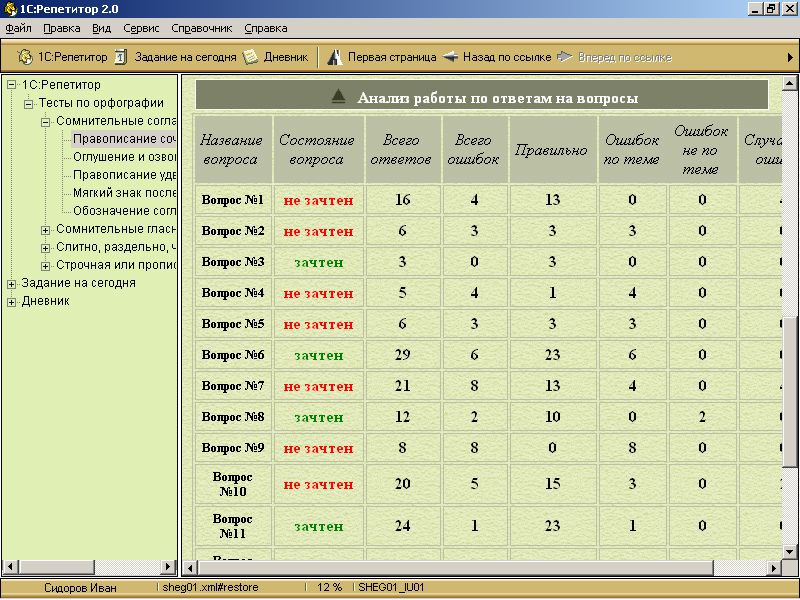Image resolution: width=800 pixels, height=600 pixels.
Task: Expand the Дневник tree node
Action: tap(12, 301)
